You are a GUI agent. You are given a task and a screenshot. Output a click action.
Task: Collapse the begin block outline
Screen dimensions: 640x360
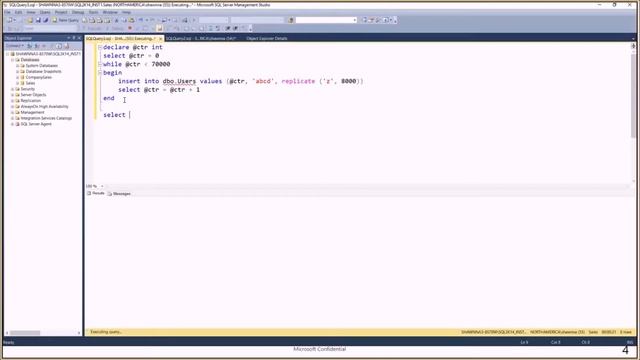click(x=100, y=73)
